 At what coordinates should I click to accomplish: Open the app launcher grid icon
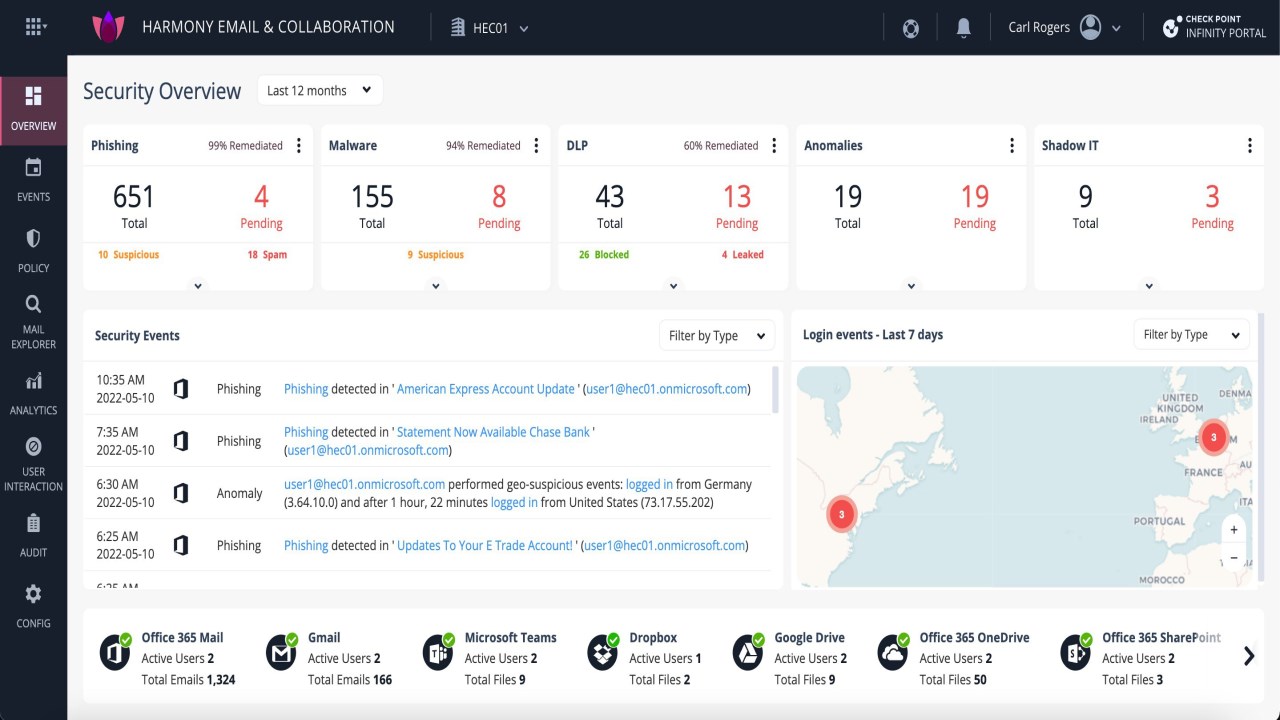click(34, 27)
